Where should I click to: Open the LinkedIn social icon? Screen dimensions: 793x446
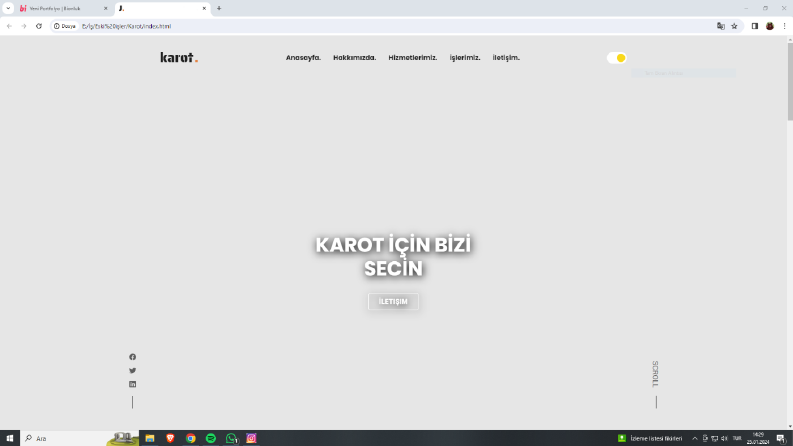pos(133,384)
